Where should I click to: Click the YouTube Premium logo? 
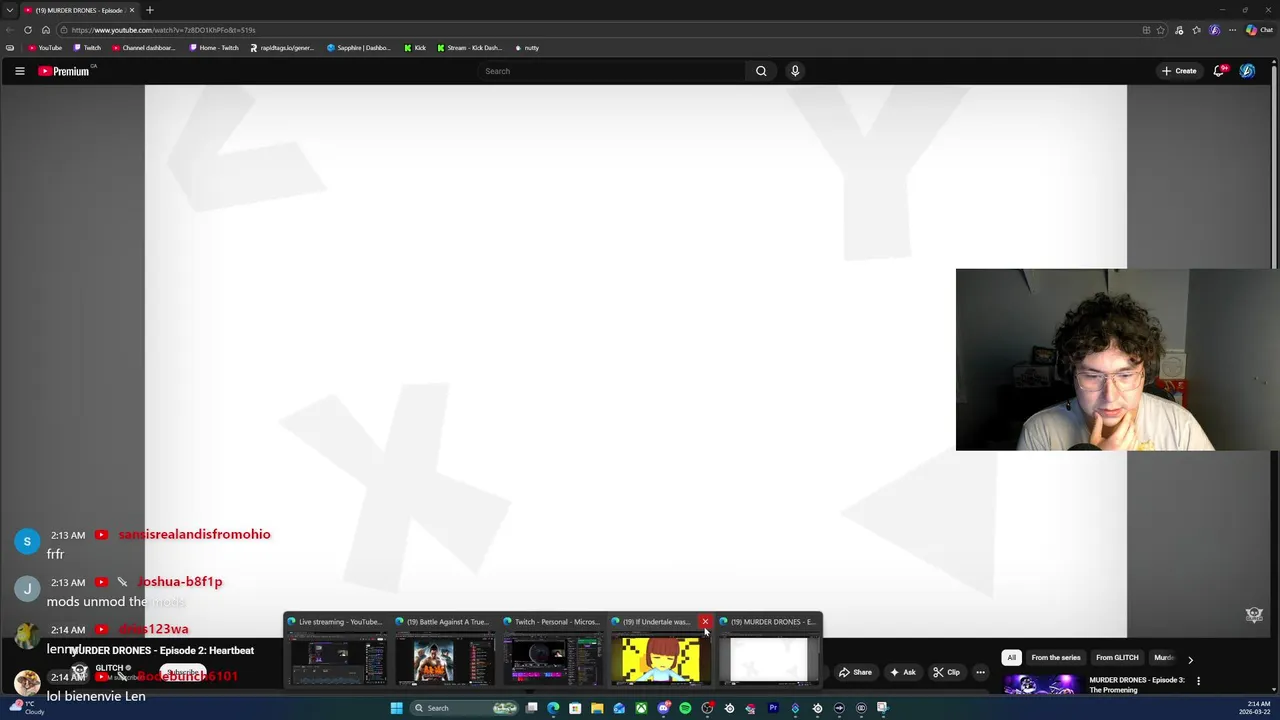click(x=66, y=71)
